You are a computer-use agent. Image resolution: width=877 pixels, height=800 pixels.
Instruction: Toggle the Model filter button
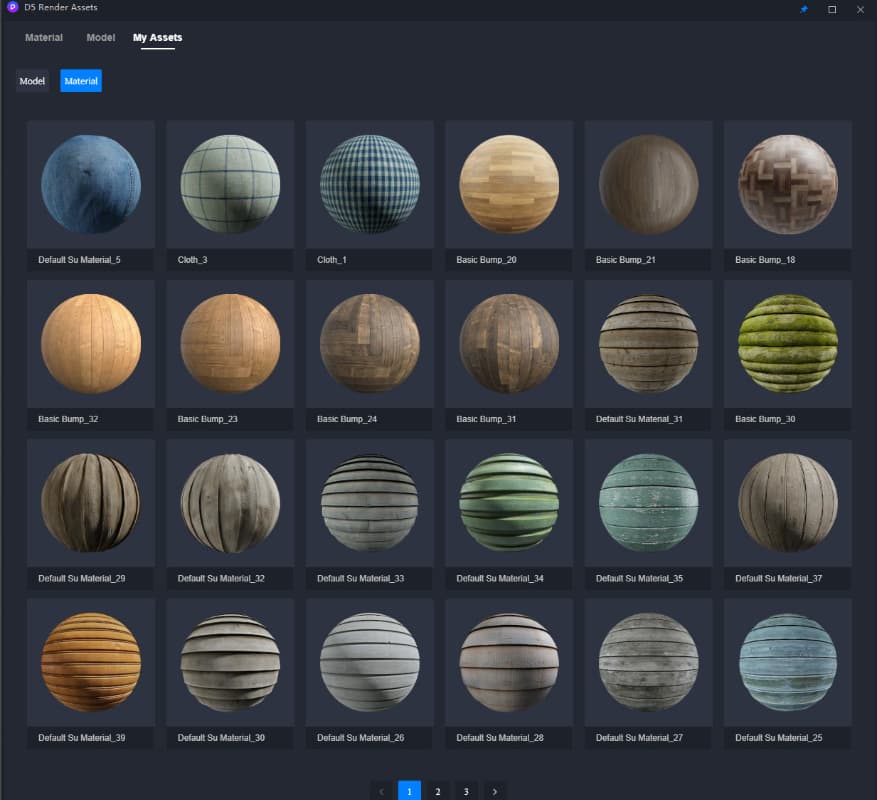click(x=32, y=81)
